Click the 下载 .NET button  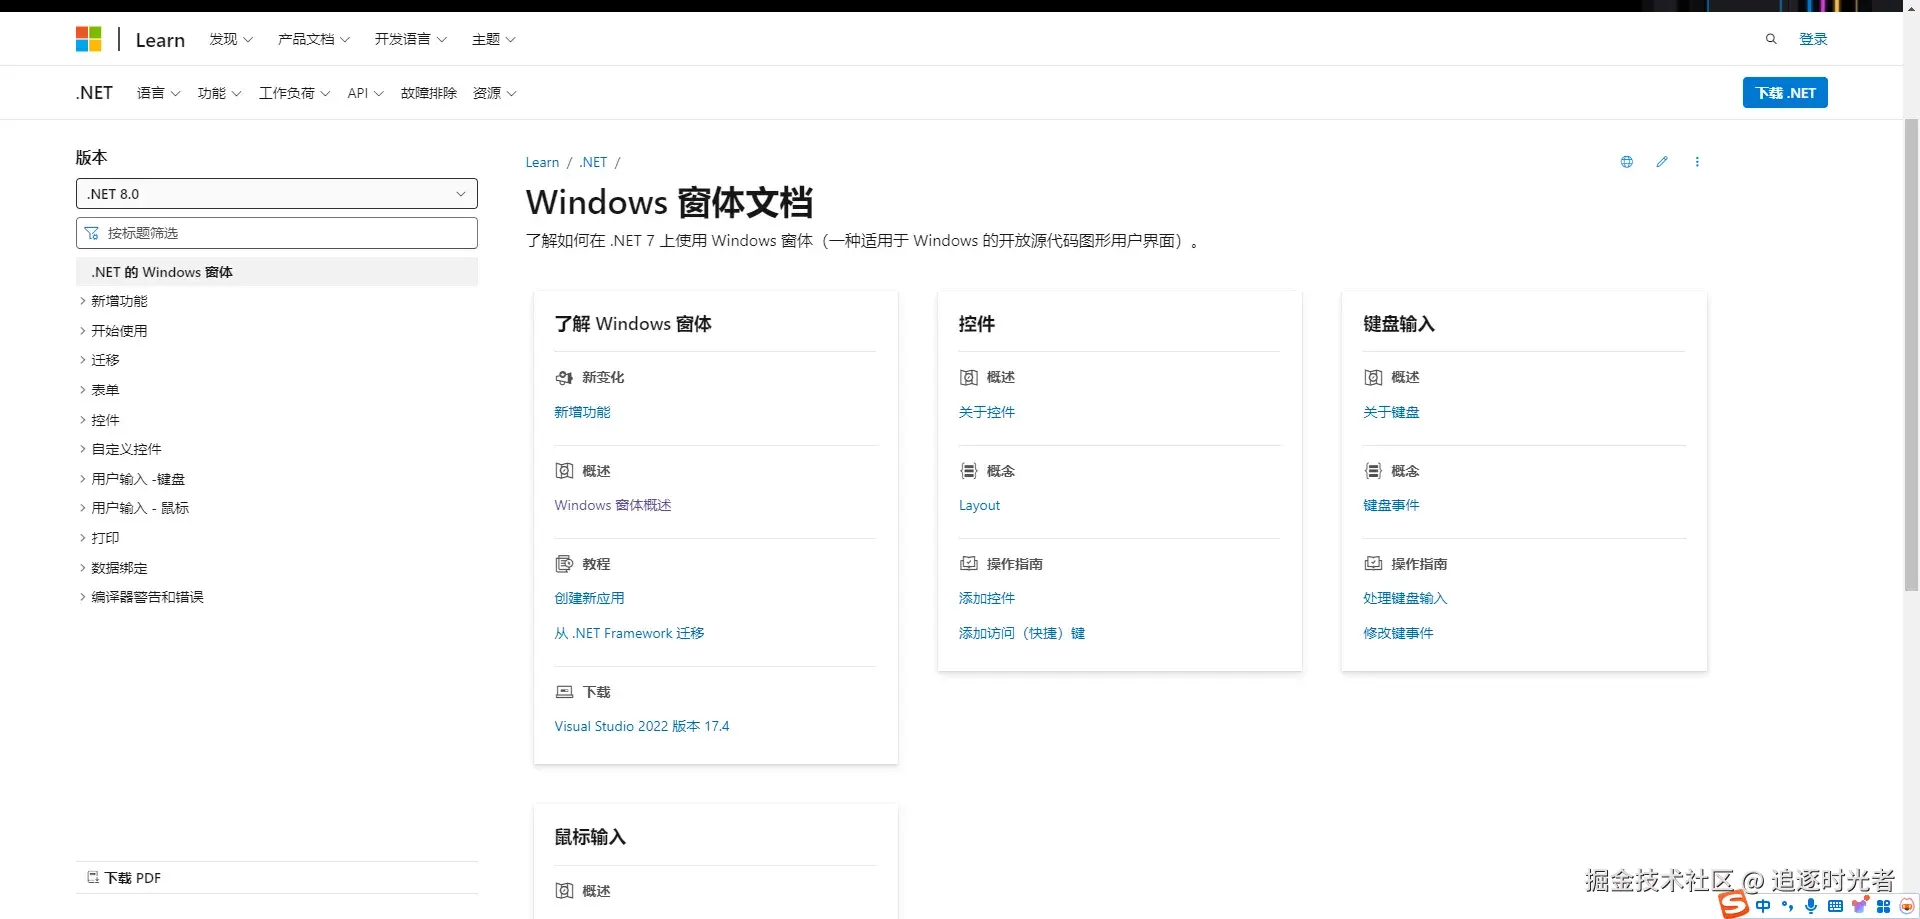pyautogui.click(x=1785, y=93)
